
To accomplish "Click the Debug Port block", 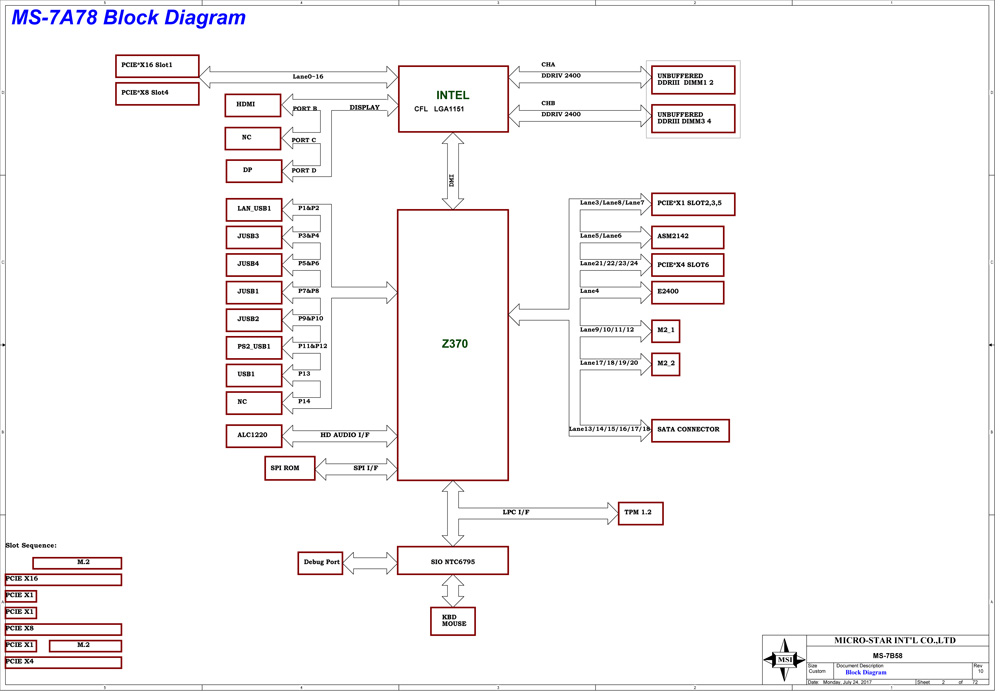I will (320, 563).
